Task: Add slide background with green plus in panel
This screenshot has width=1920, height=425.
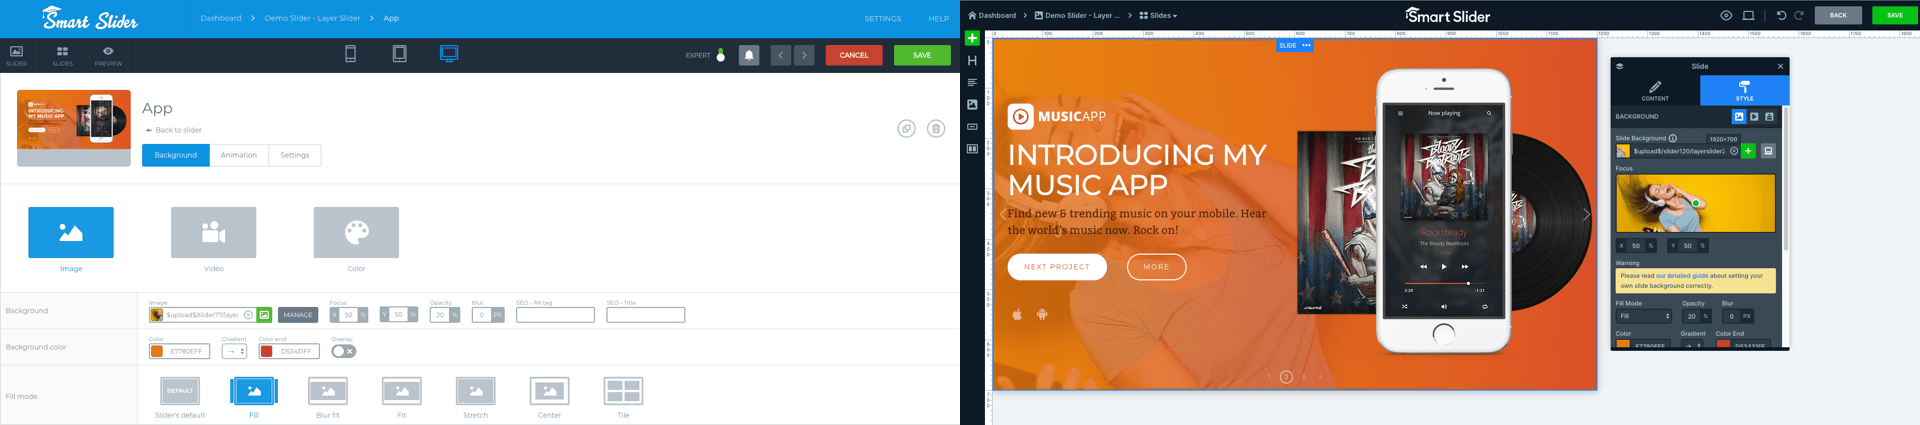Action: point(1748,151)
